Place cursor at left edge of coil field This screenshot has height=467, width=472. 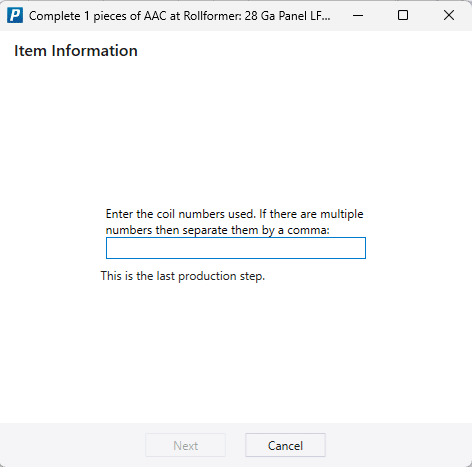click(109, 248)
